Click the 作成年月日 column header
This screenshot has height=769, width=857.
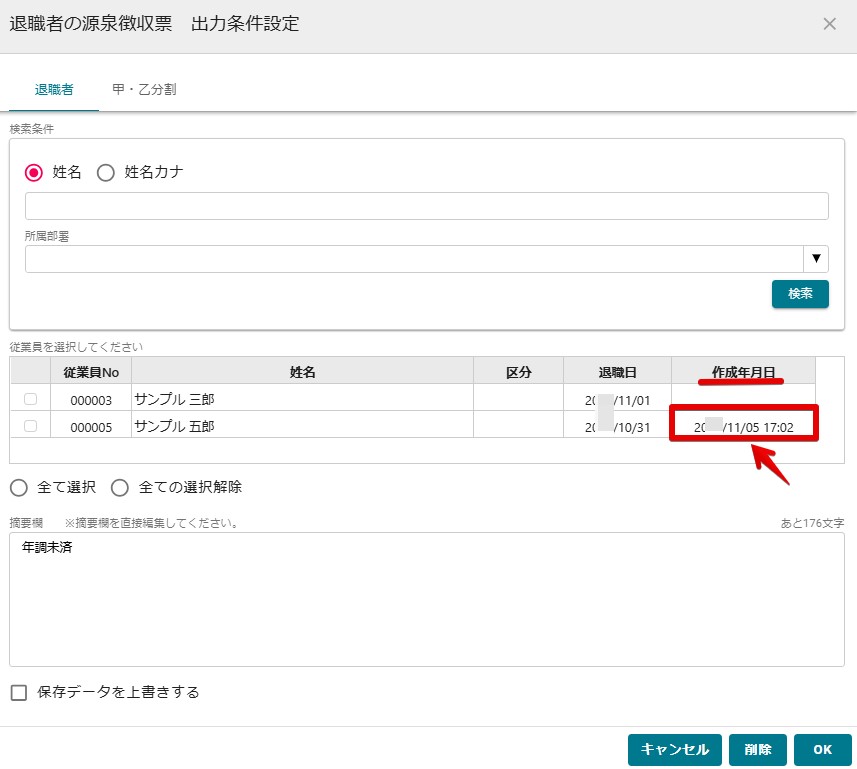click(743, 372)
